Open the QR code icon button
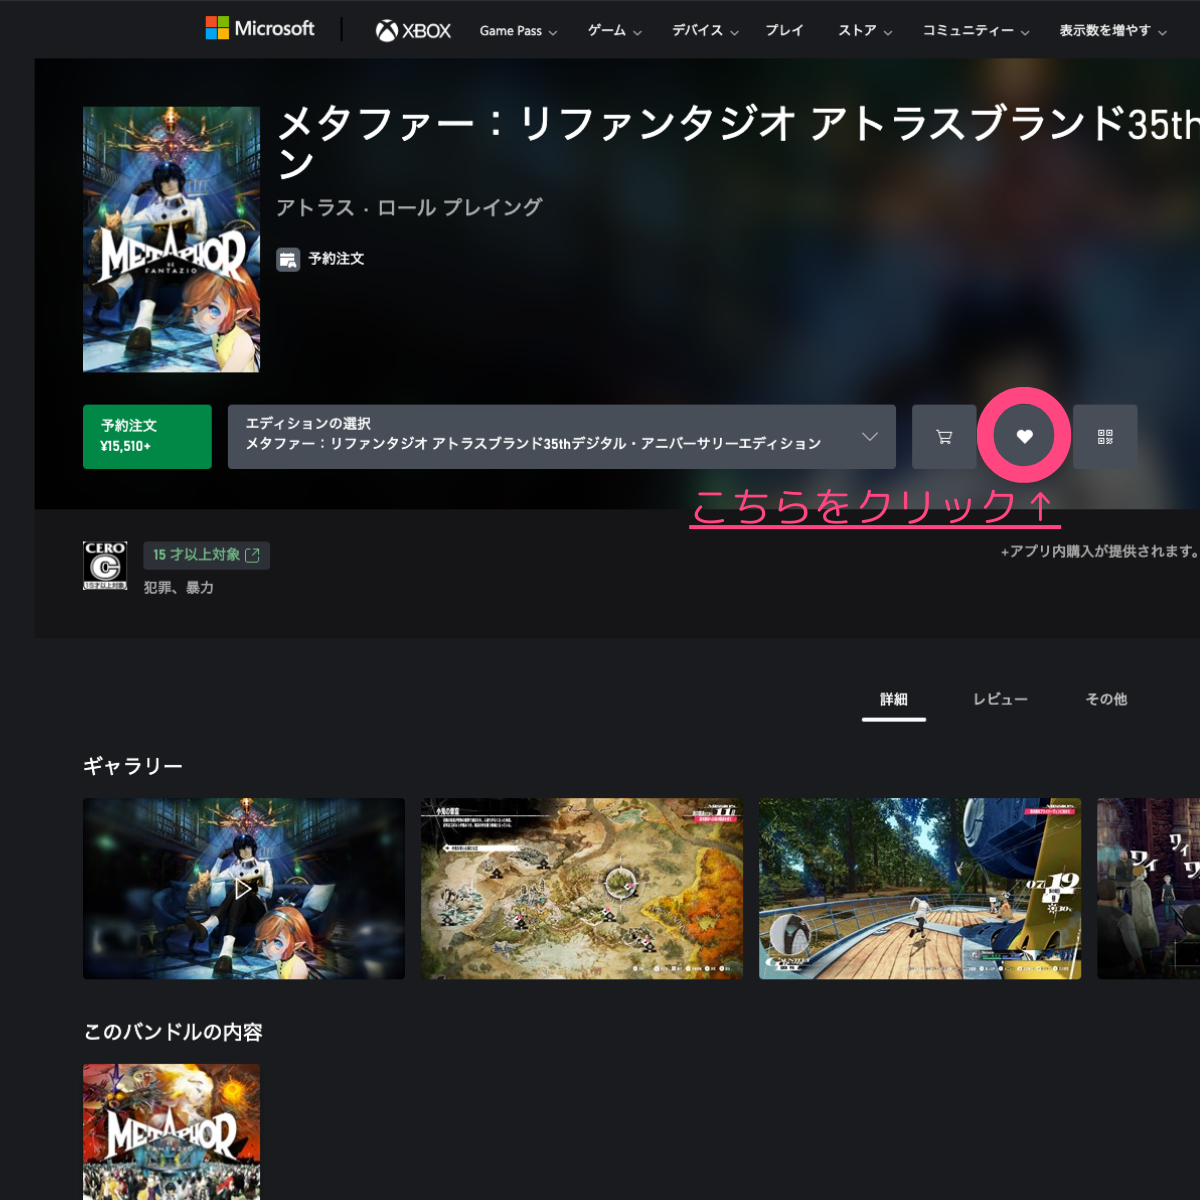The height and width of the screenshot is (1200, 1200). tap(1105, 437)
